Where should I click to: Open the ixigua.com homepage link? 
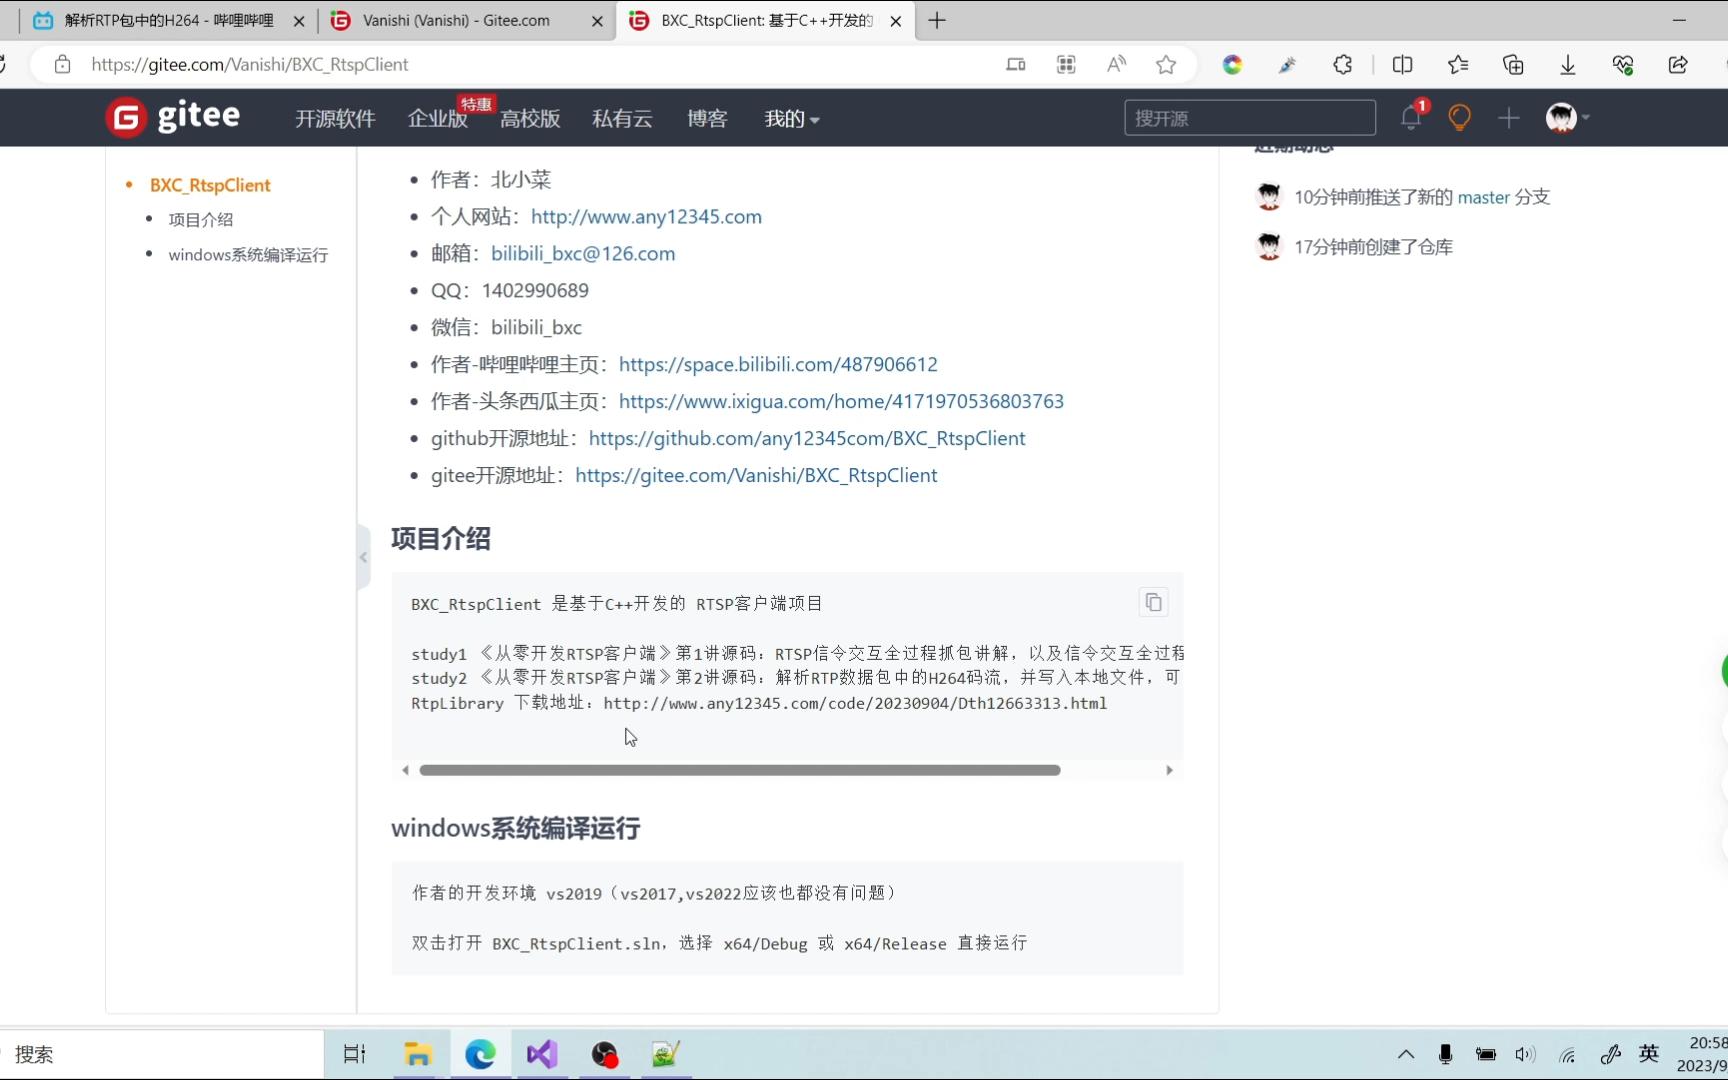pos(841,401)
